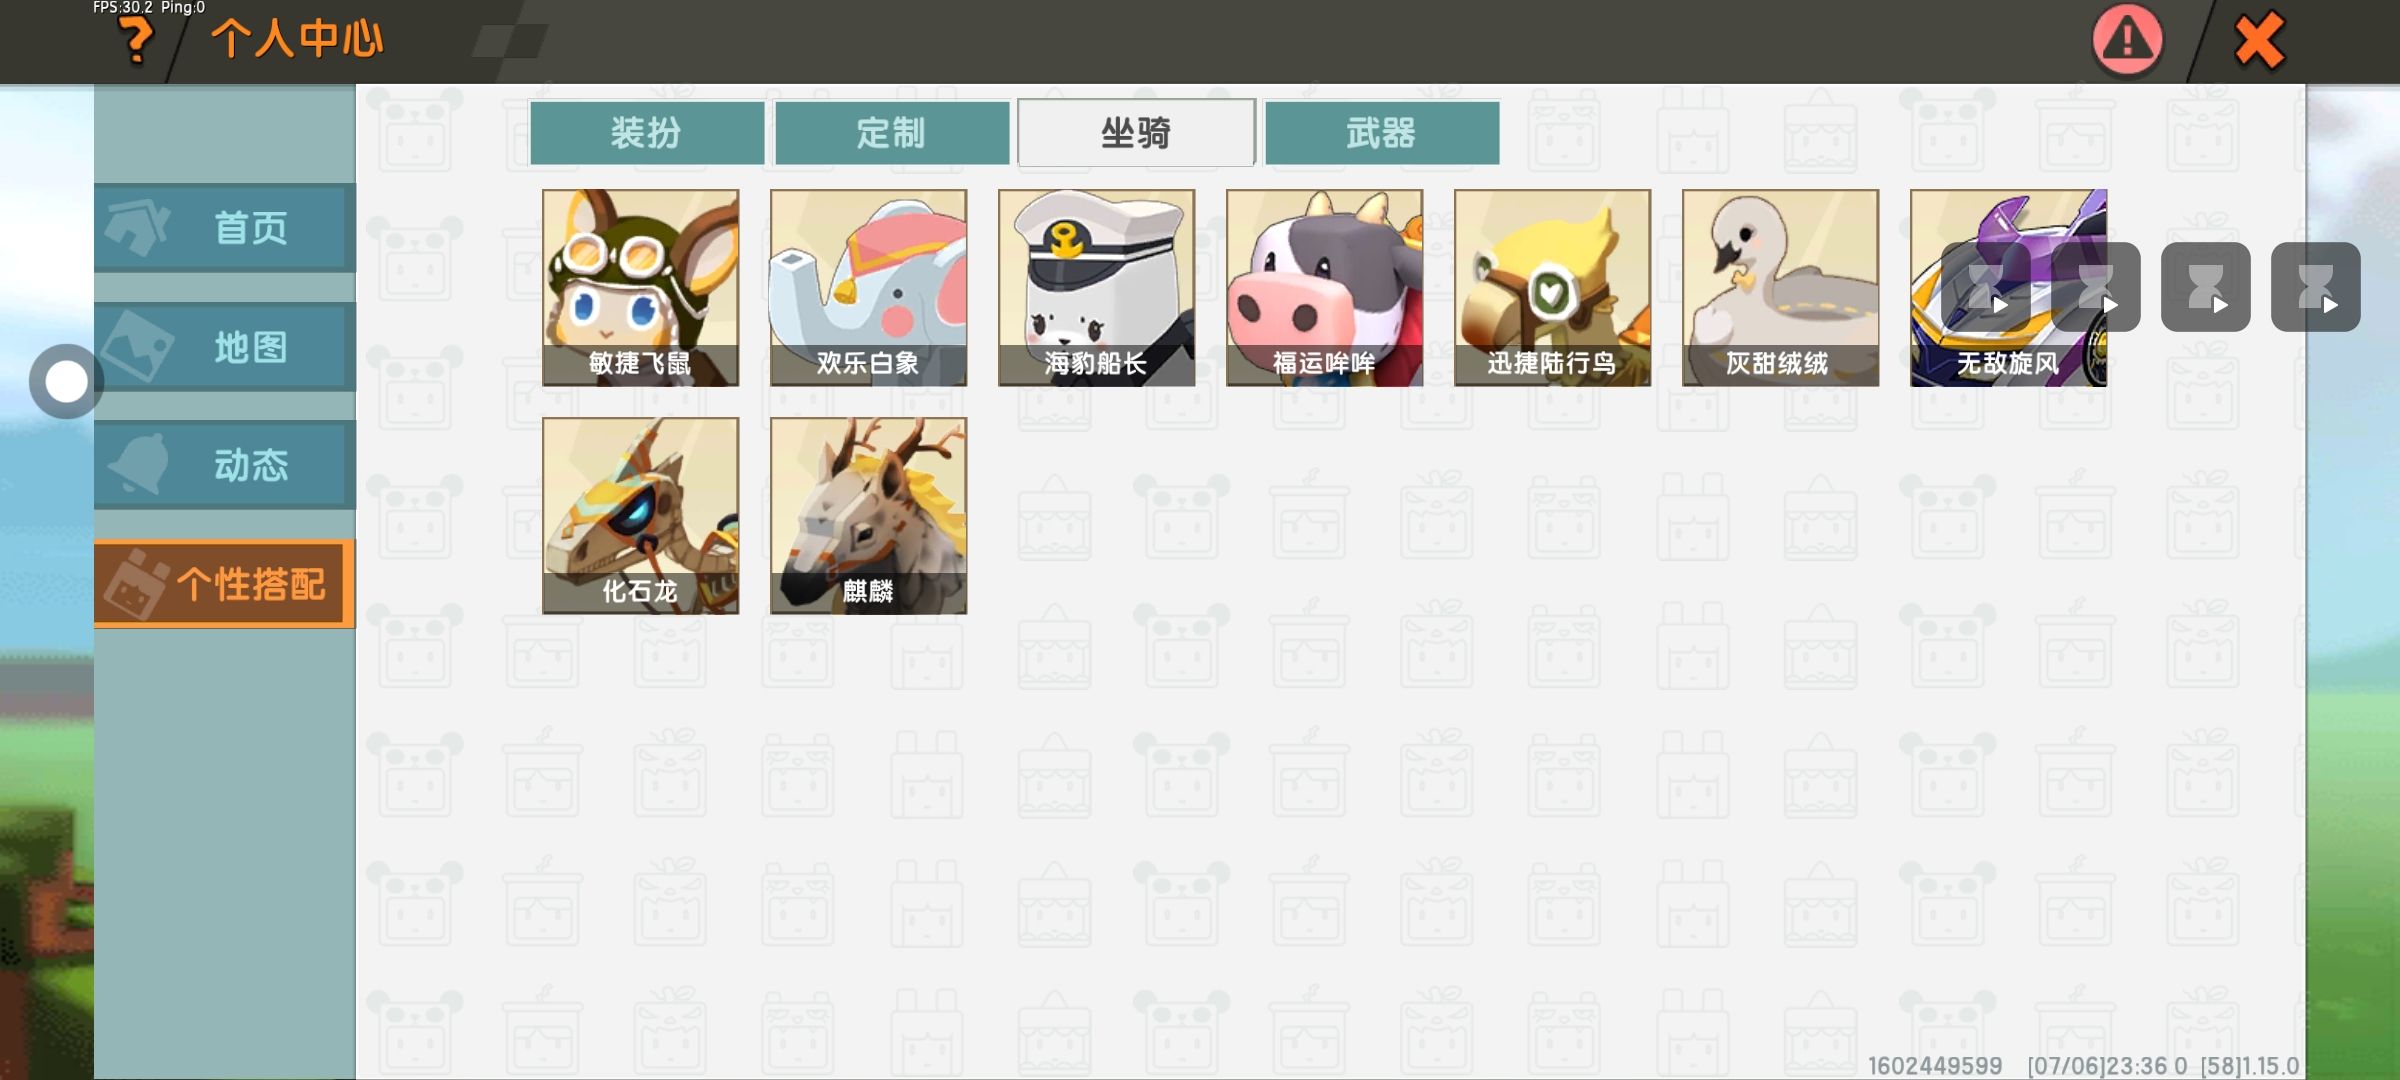Select the 敏捷飞鼠 mount thumbnail
This screenshot has height=1080, width=2400.
pyautogui.click(x=640, y=288)
